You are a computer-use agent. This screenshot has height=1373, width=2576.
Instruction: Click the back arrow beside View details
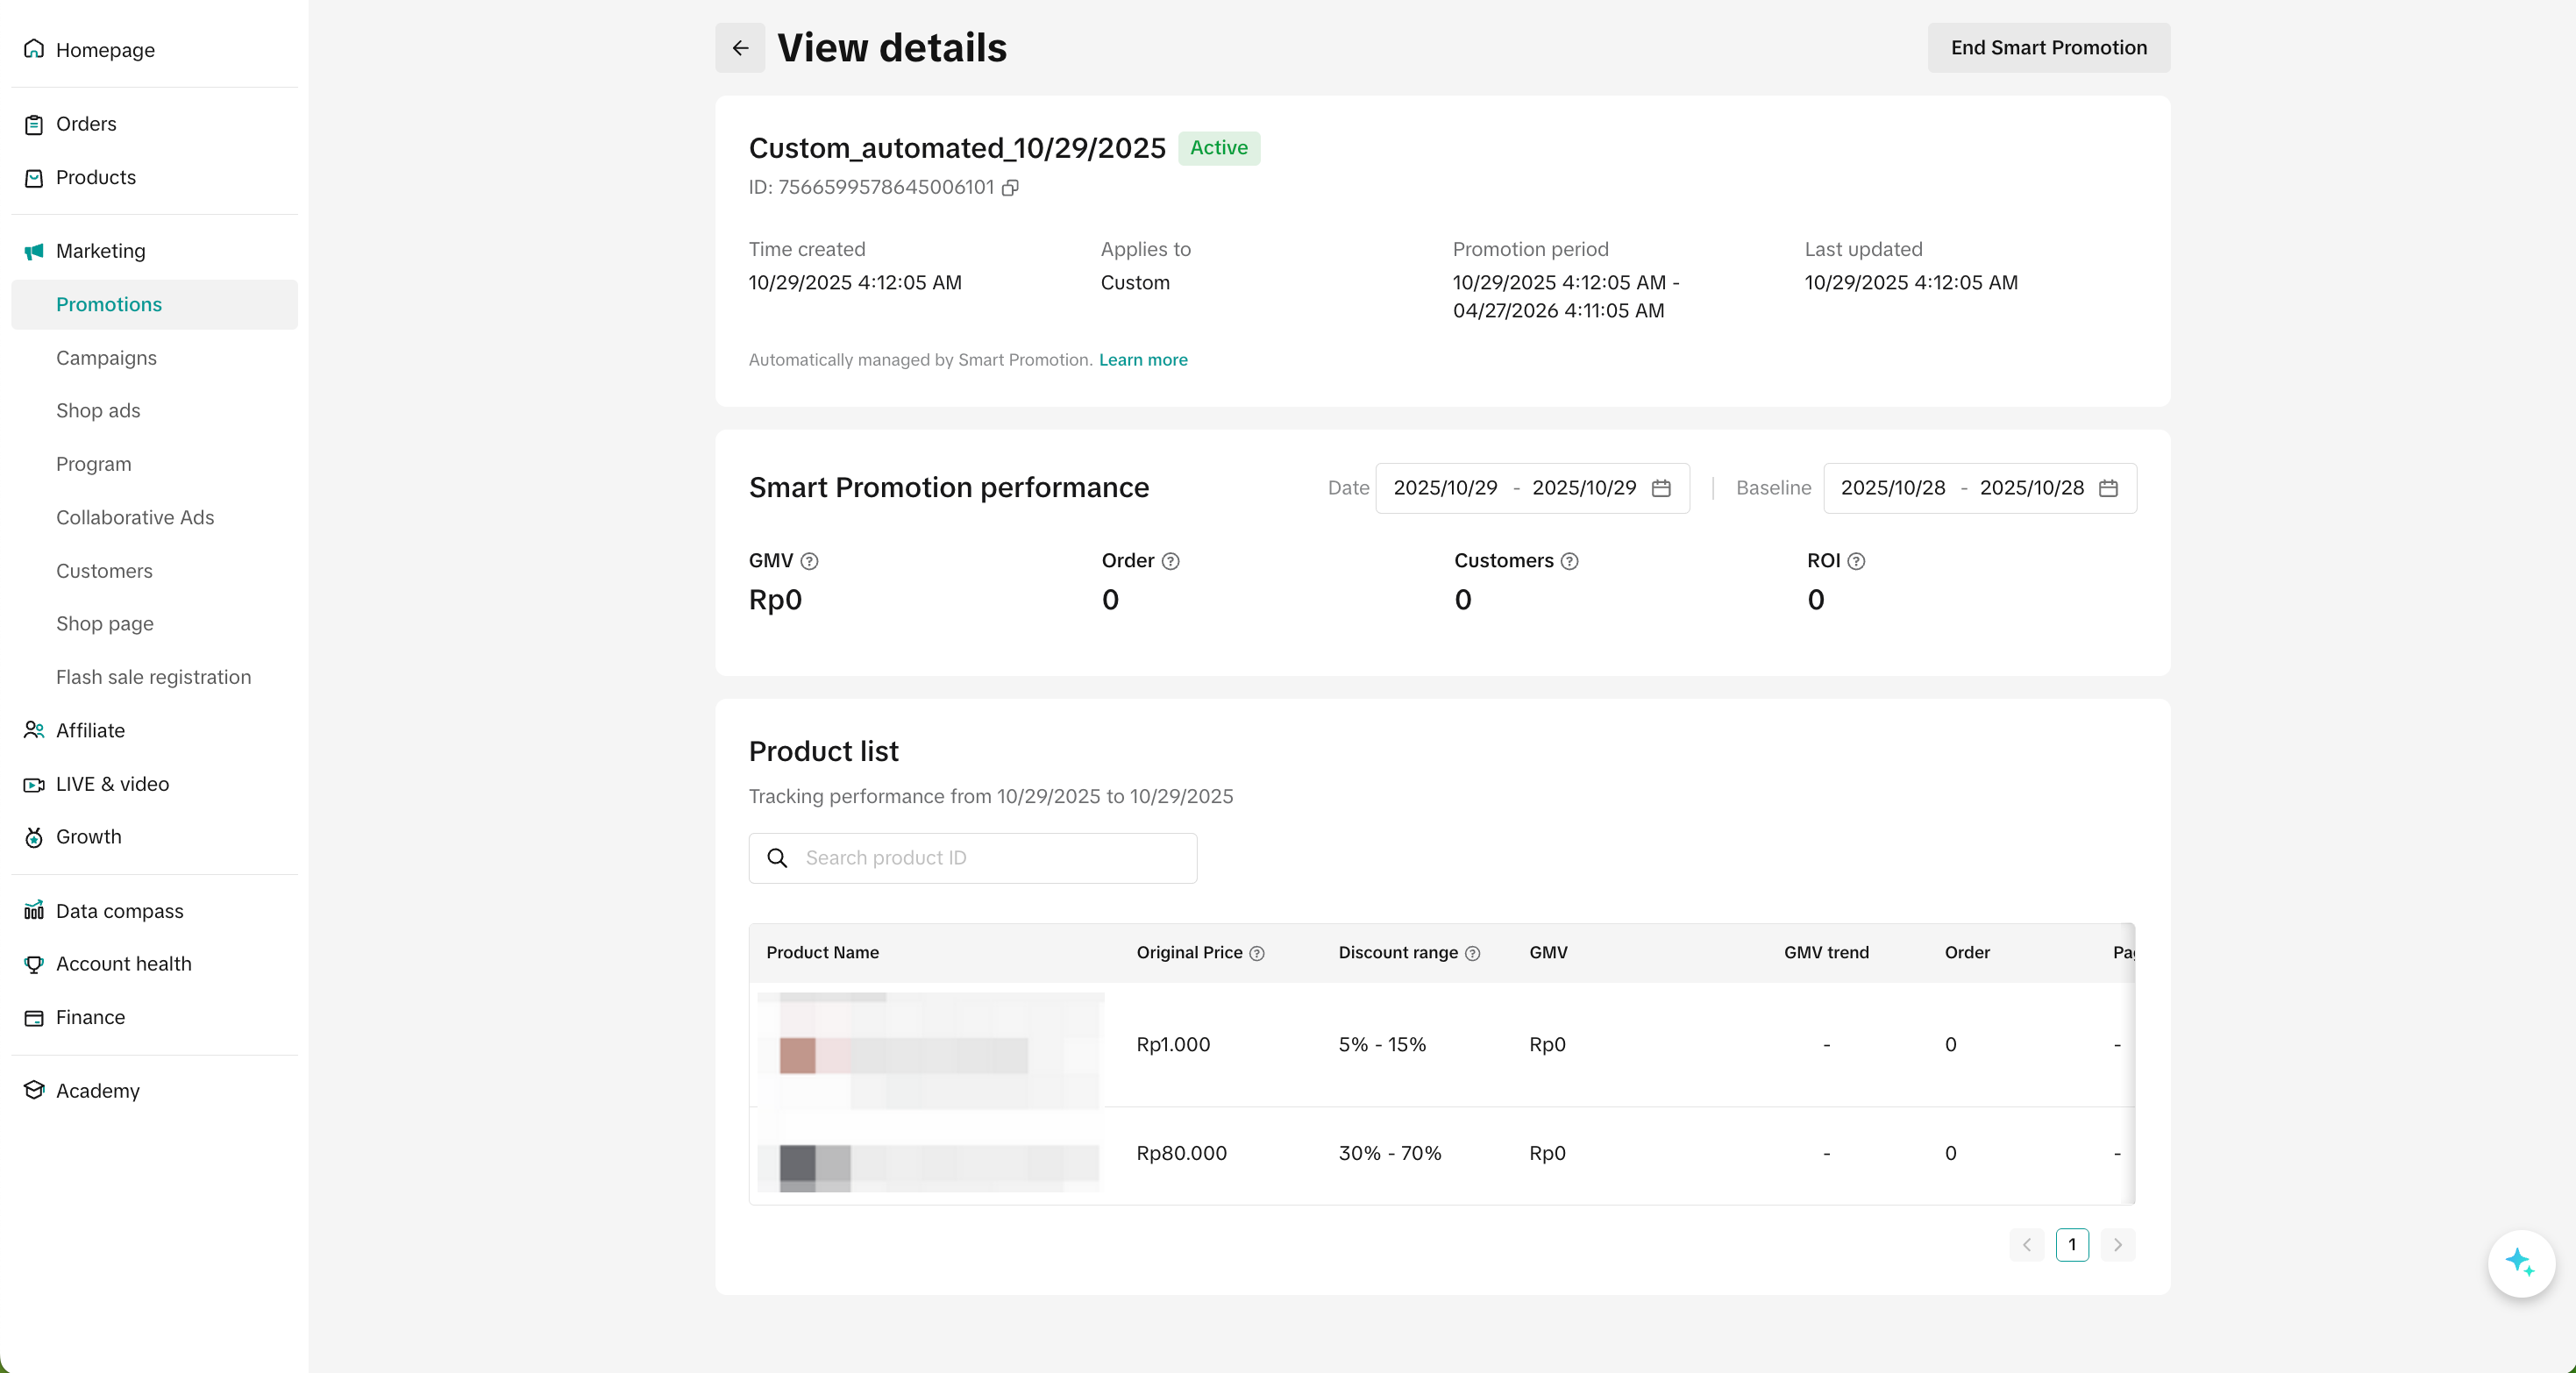(740, 48)
